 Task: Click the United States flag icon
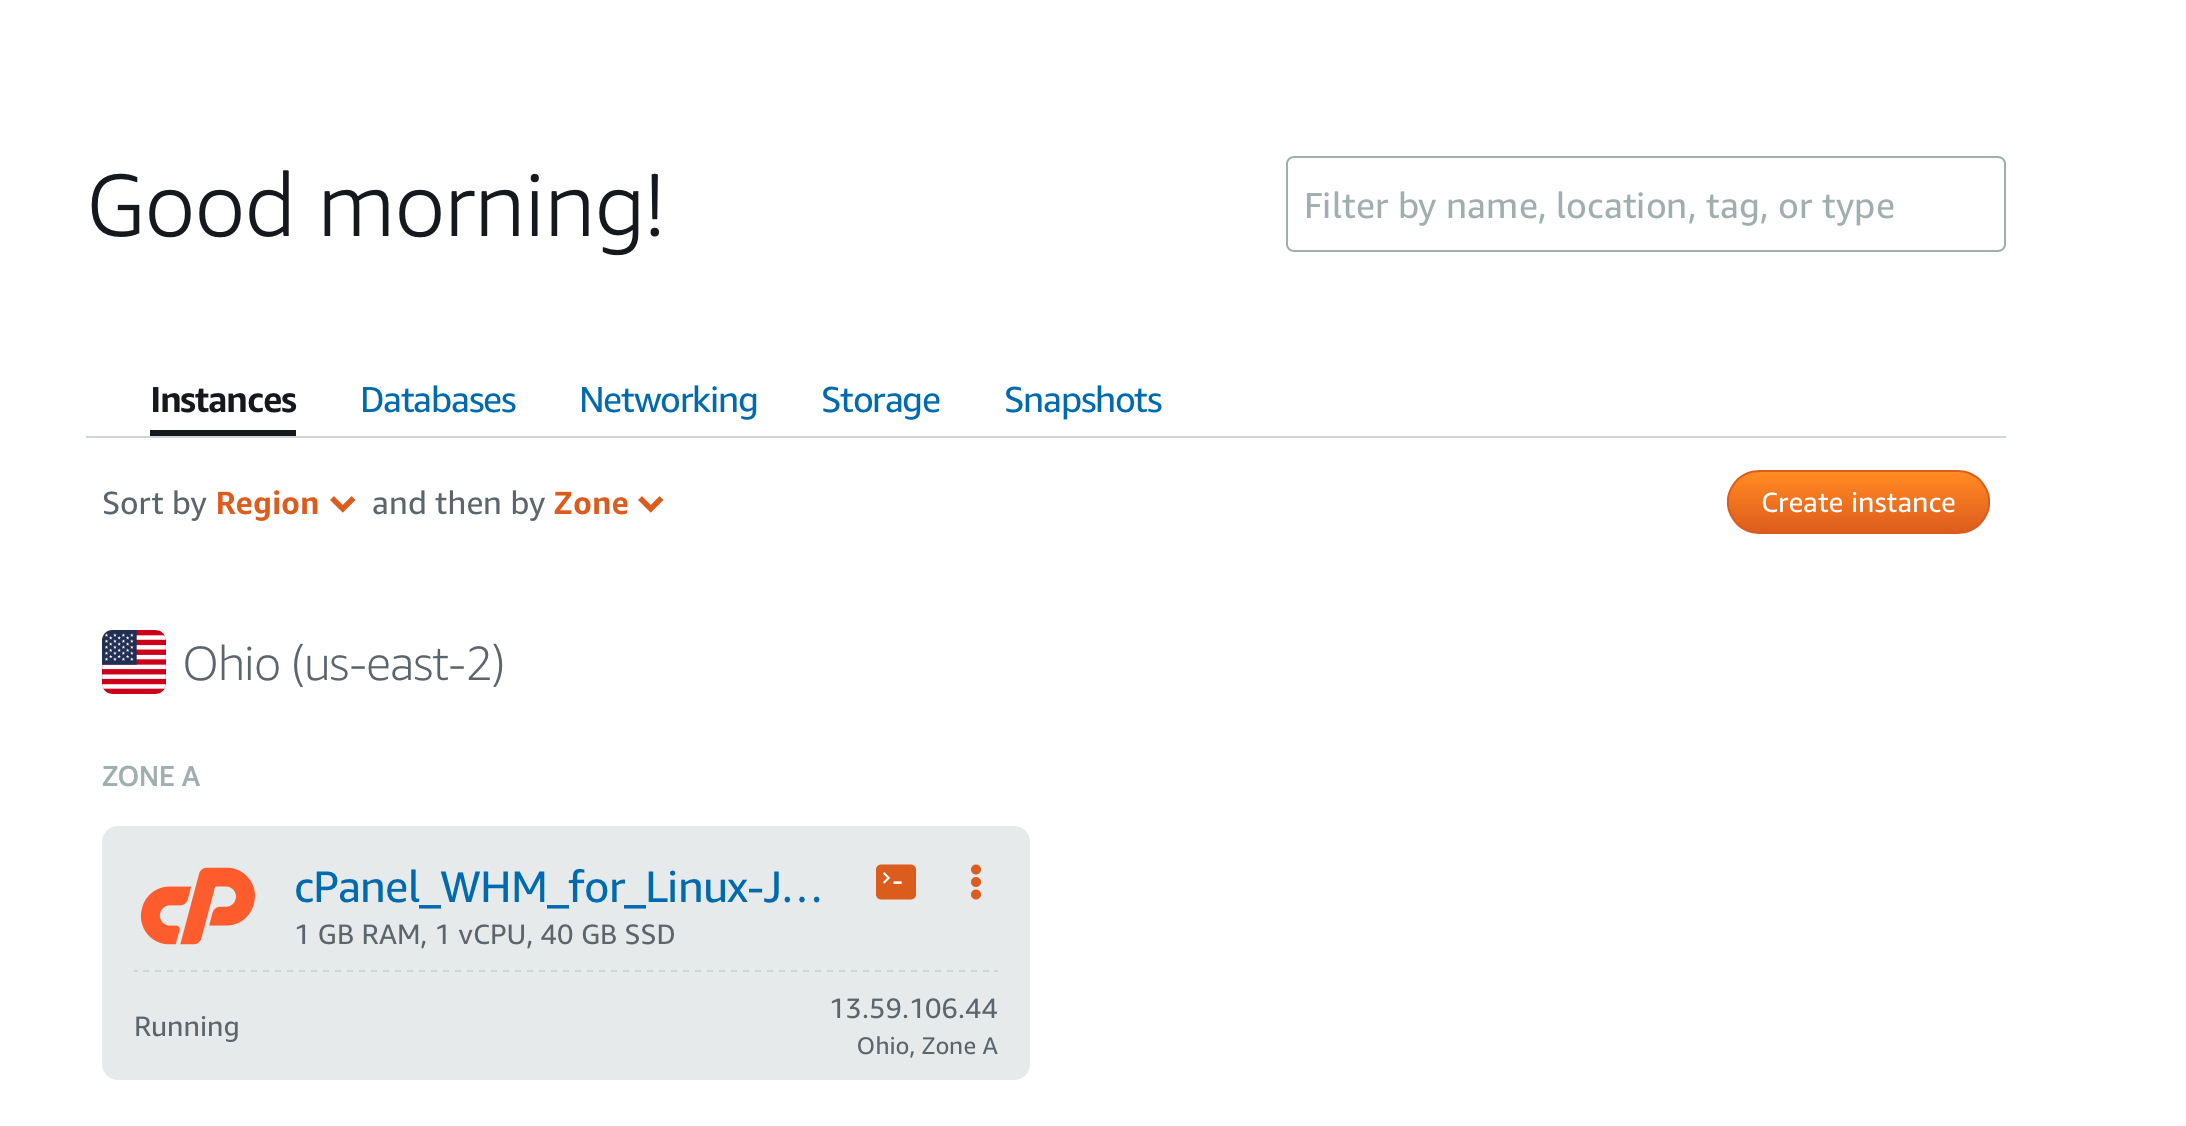click(134, 662)
